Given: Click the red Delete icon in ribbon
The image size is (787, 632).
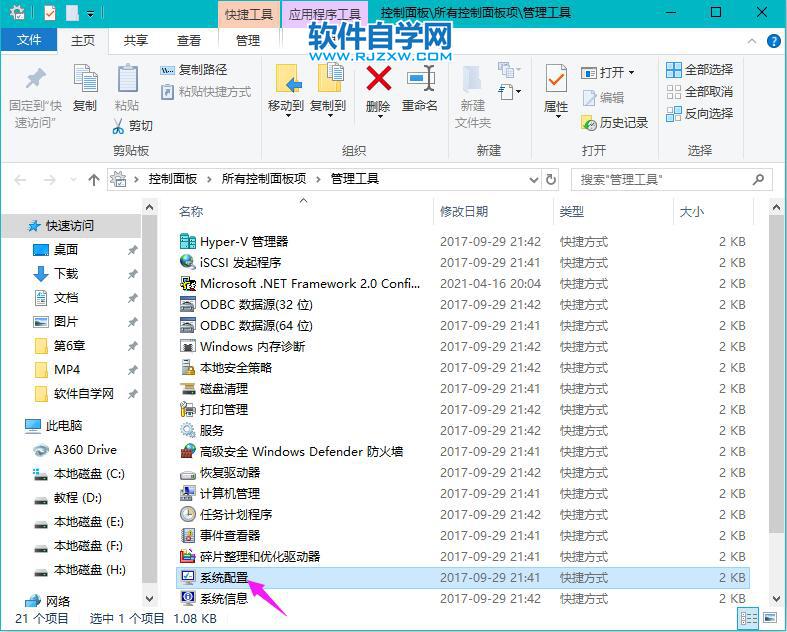Looking at the screenshot, I should [378, 81].
